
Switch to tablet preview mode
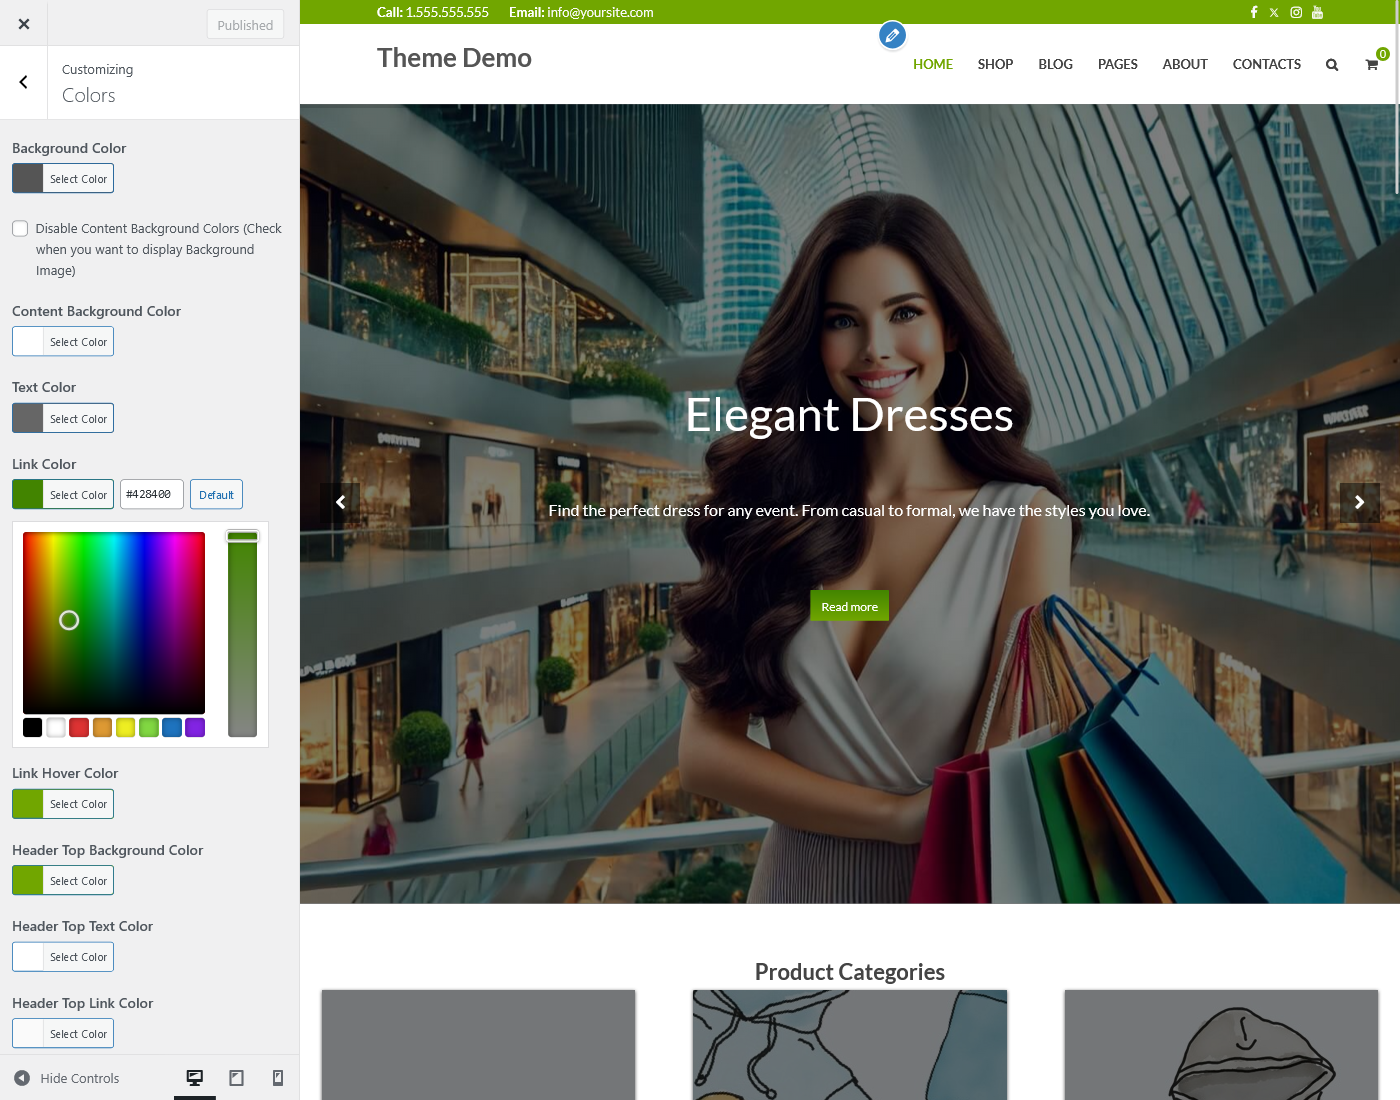click(x=237, y=1077)
